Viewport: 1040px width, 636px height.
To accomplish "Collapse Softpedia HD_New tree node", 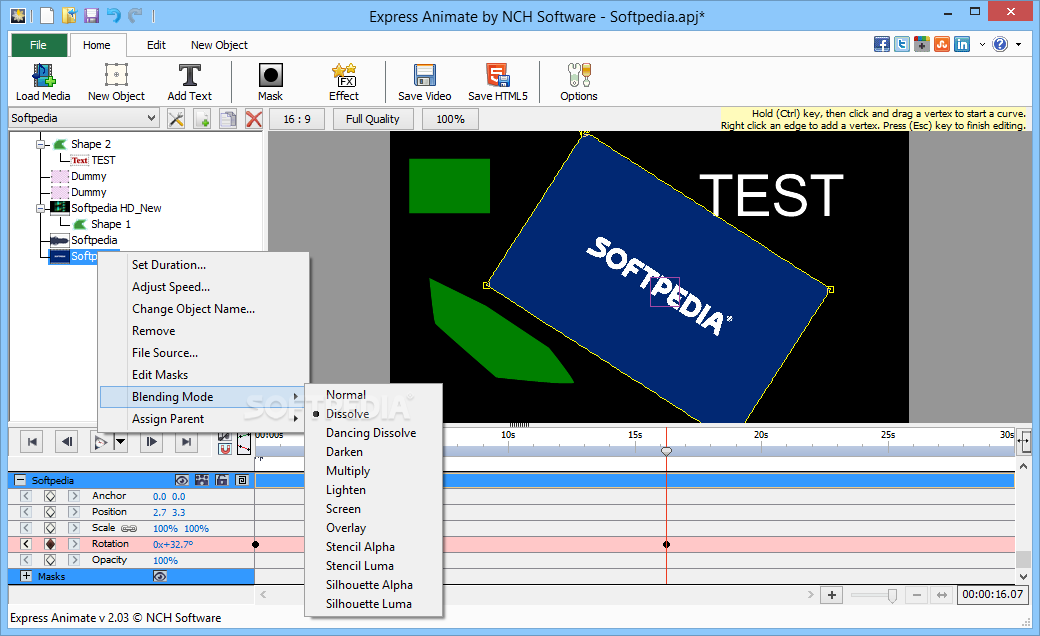I will (x=41, y=208).
